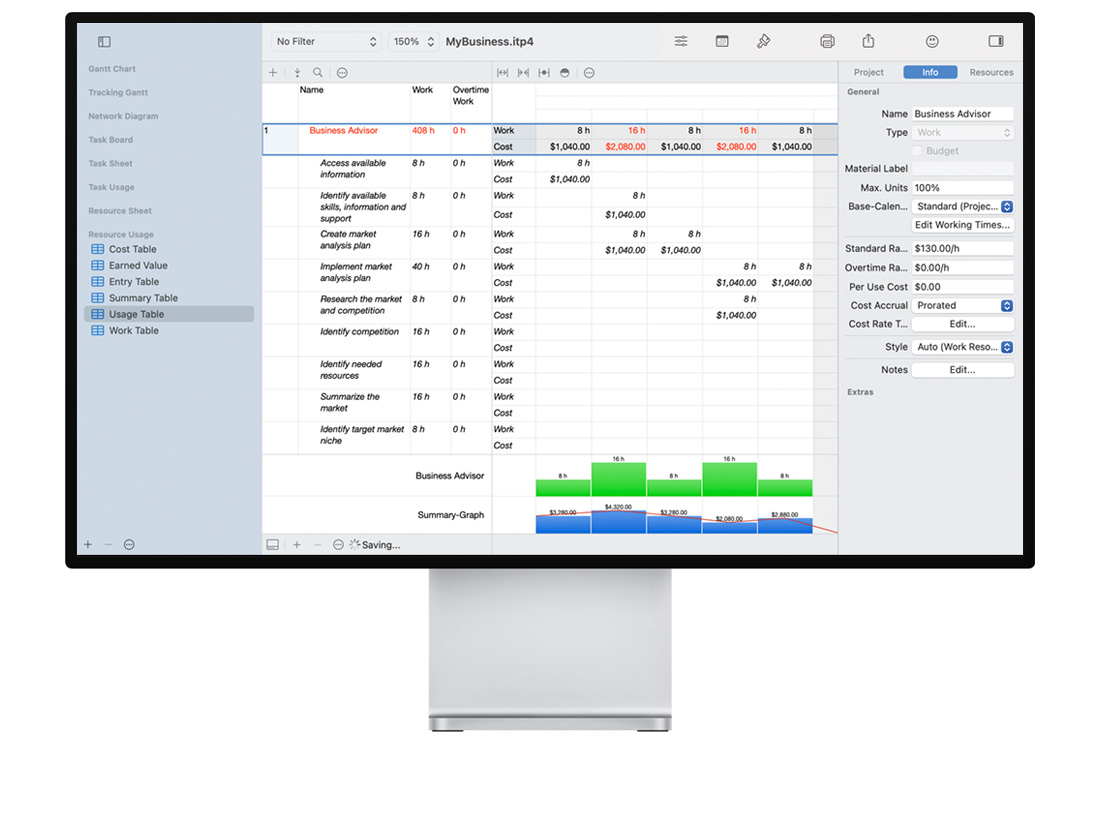Screen dimensions: 1100x820
Task: Open the Task Sheet view
Action: pyautogui.click(x=110, y=163)
